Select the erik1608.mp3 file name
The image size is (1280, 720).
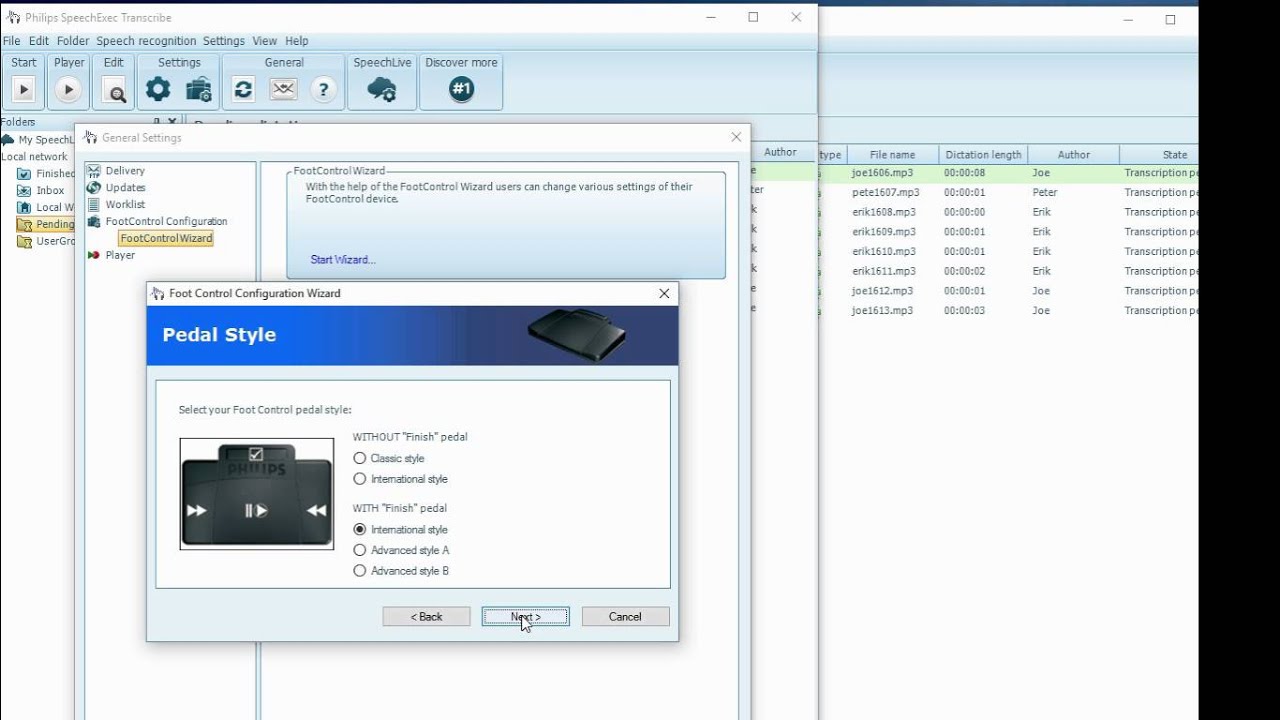883,213
